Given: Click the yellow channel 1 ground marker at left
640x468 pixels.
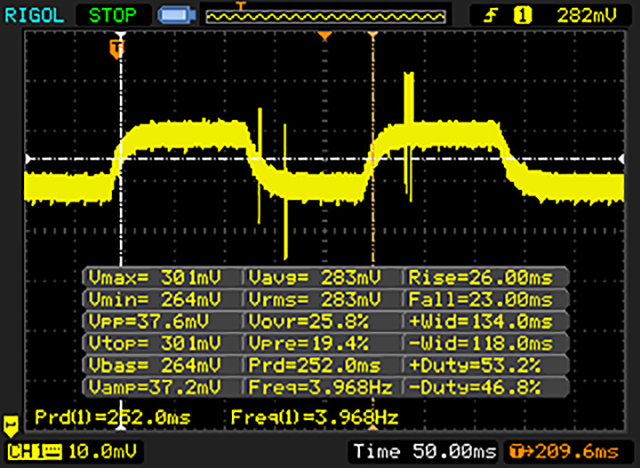Looking at the screenshot, I should [11, 426].
